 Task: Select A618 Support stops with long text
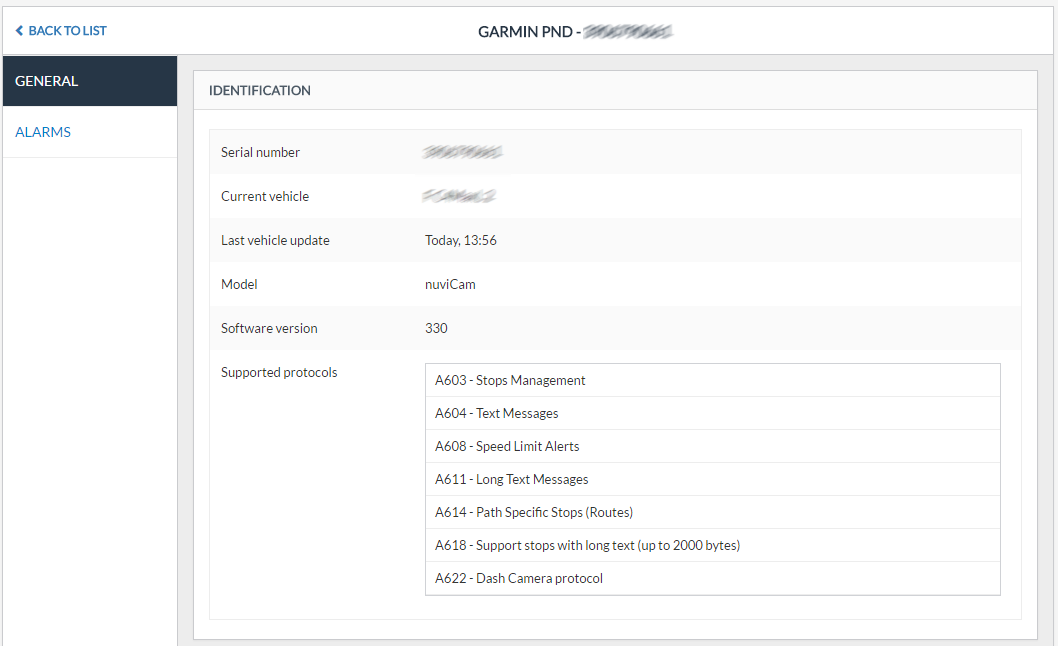(x=587, y=545)
